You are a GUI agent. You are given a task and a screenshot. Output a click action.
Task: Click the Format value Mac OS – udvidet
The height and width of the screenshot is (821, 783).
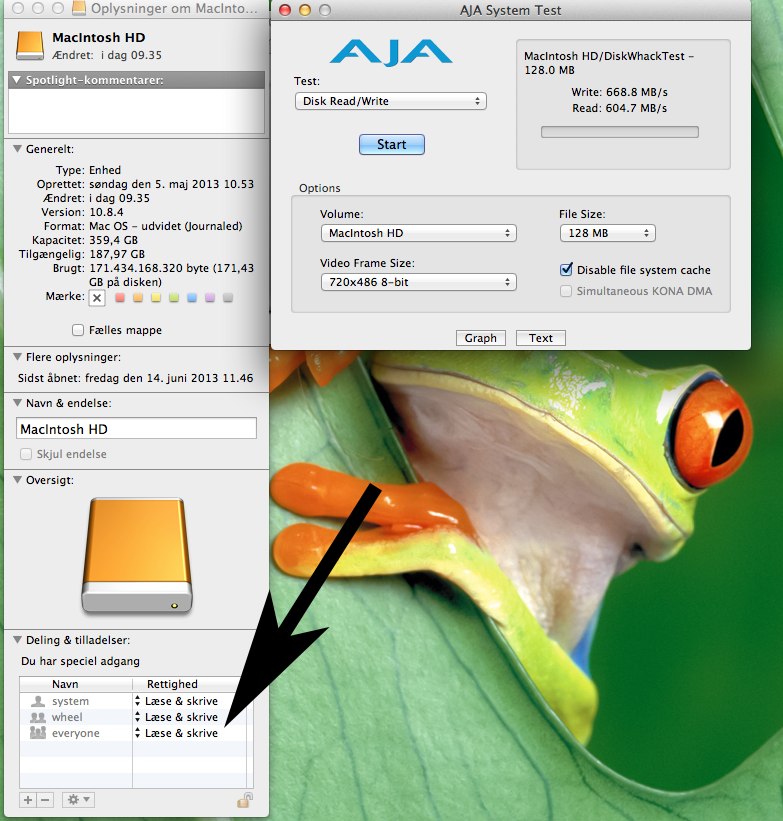pos(166,226)
